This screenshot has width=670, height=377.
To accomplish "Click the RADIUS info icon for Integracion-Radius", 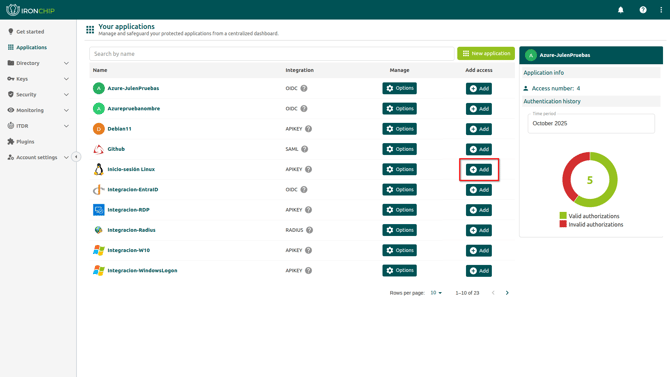I will (309, 230).
